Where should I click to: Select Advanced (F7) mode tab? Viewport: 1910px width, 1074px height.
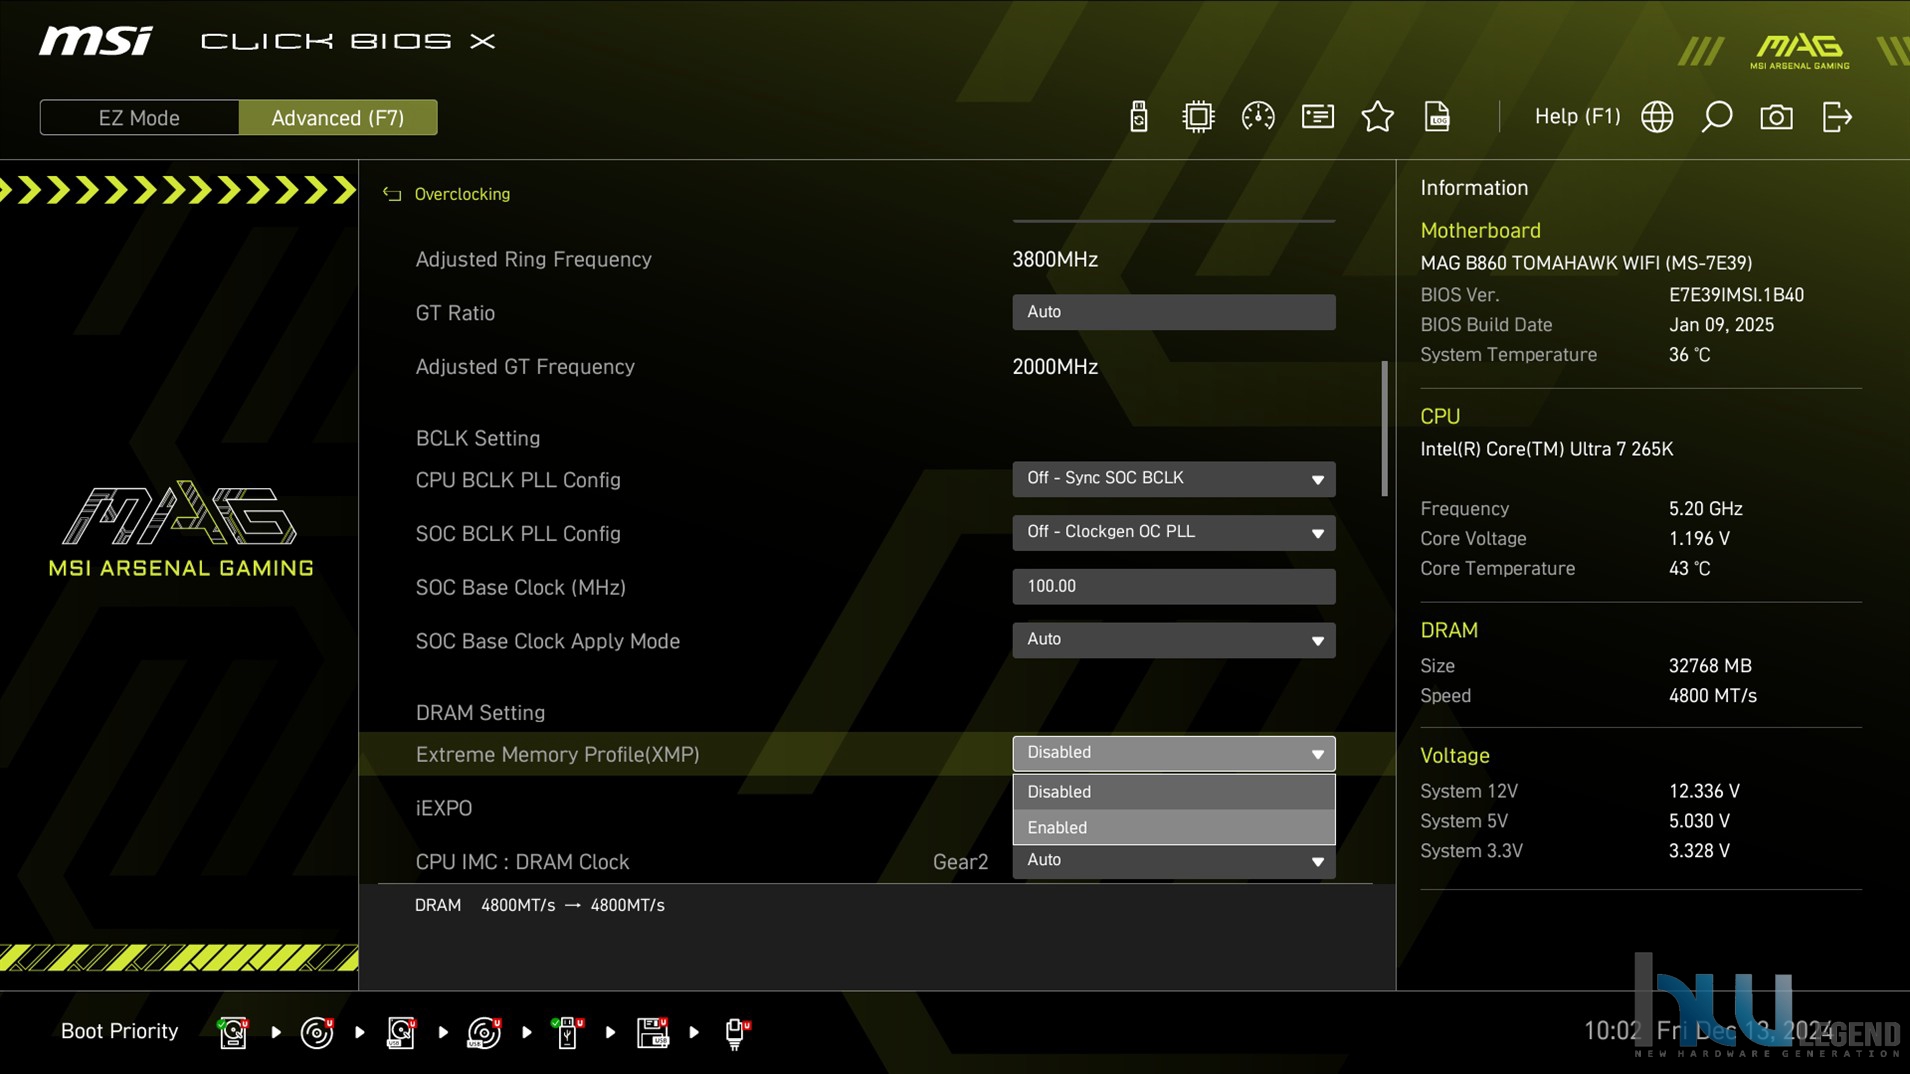point(338,118)
